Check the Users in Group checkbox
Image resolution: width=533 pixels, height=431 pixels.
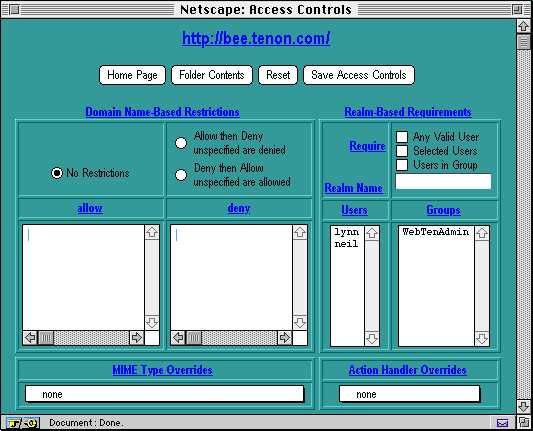(x=402, y=165)
